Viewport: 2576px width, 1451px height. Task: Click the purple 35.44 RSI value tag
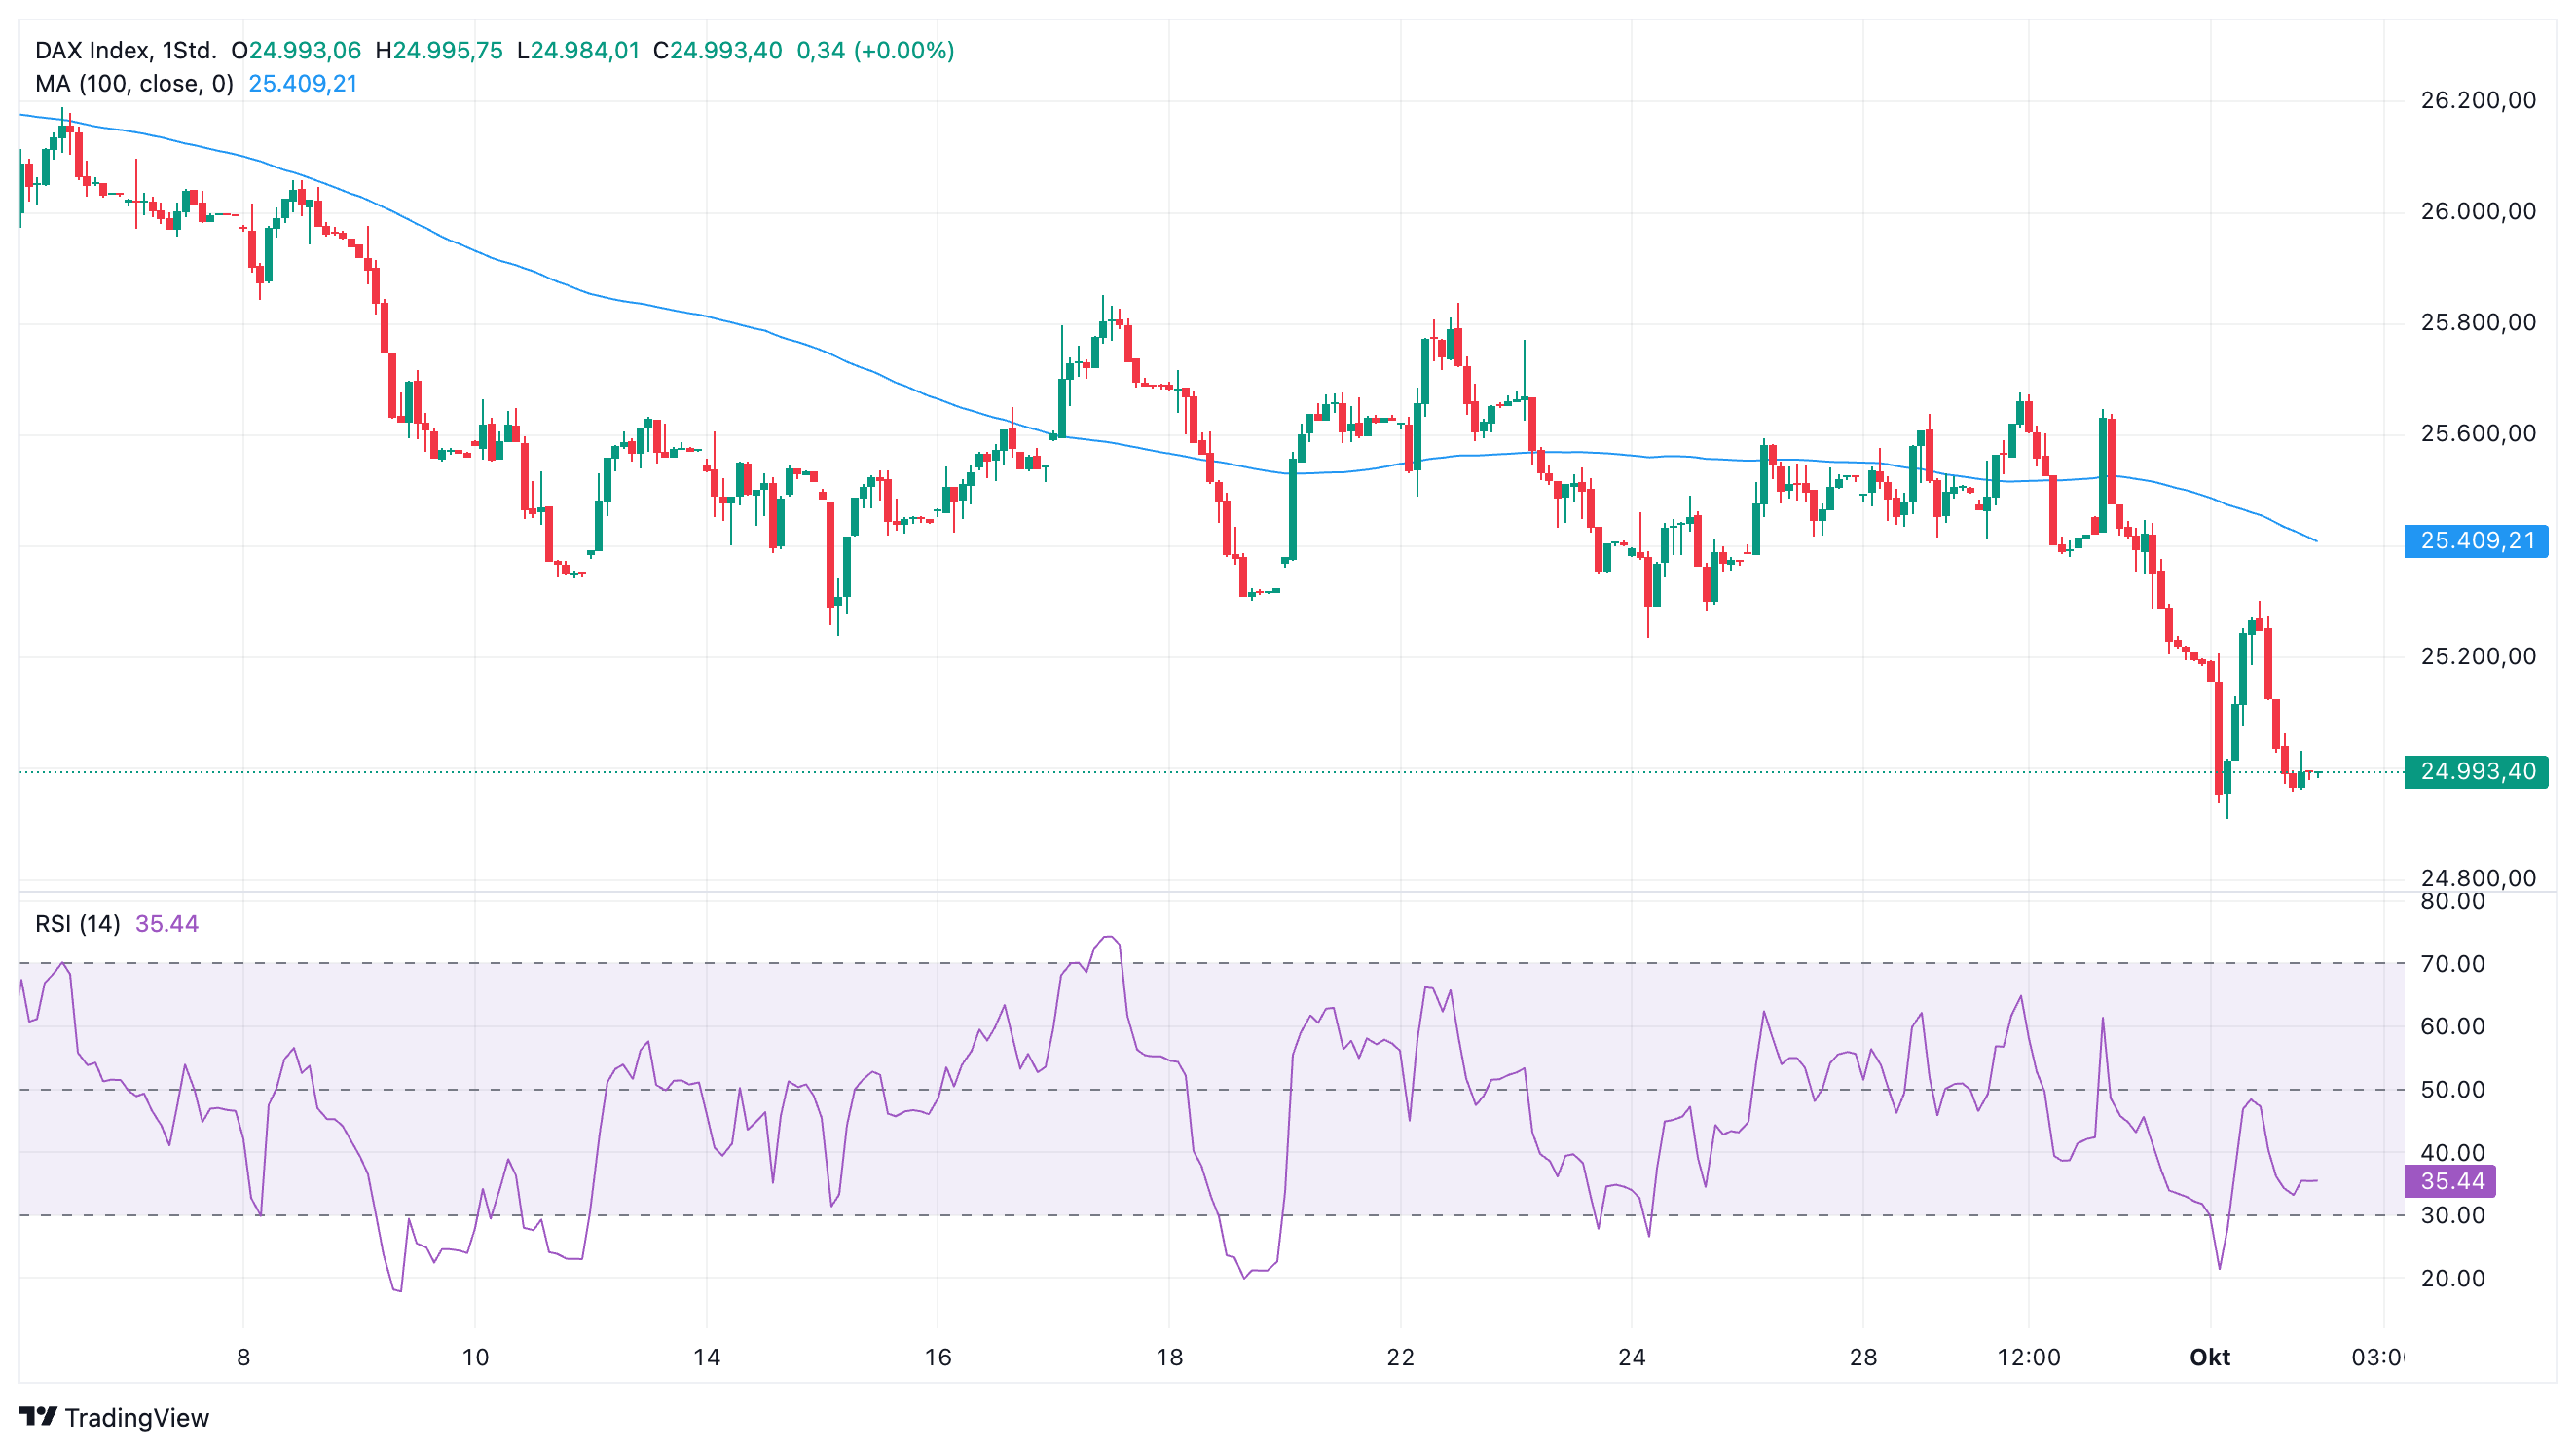2449,1181
